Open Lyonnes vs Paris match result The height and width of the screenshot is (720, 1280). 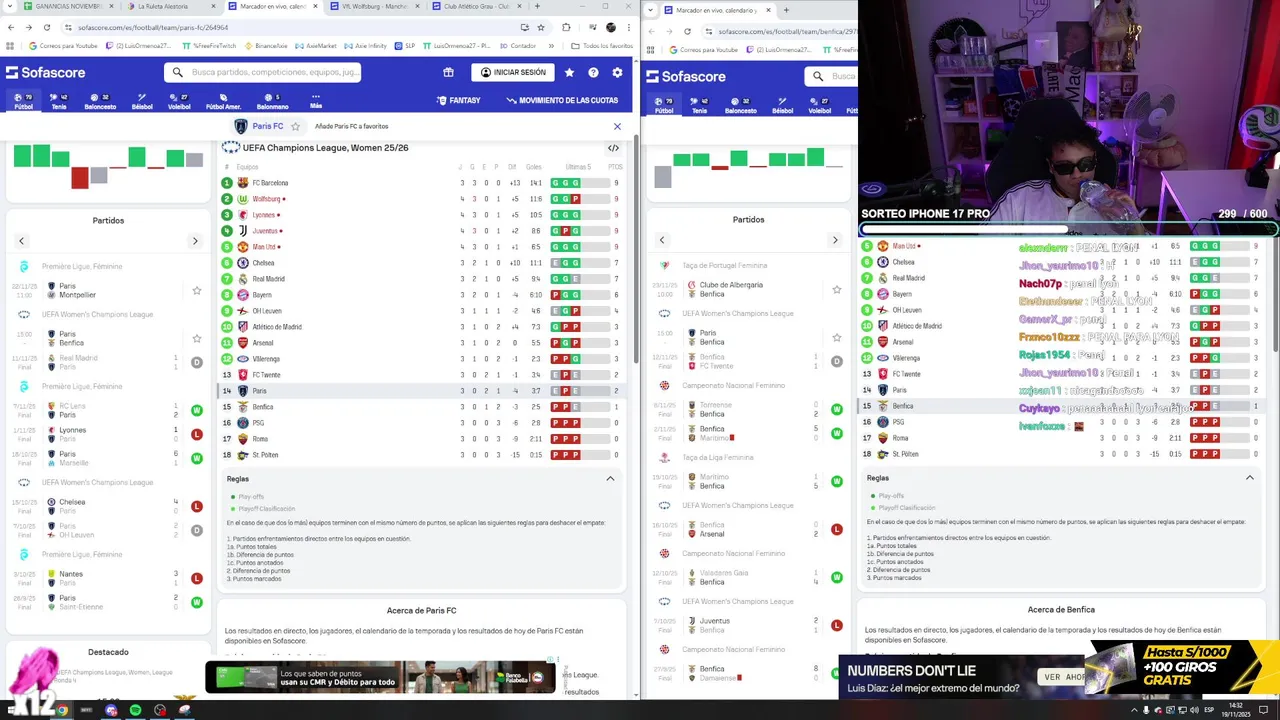pos(108,434)
